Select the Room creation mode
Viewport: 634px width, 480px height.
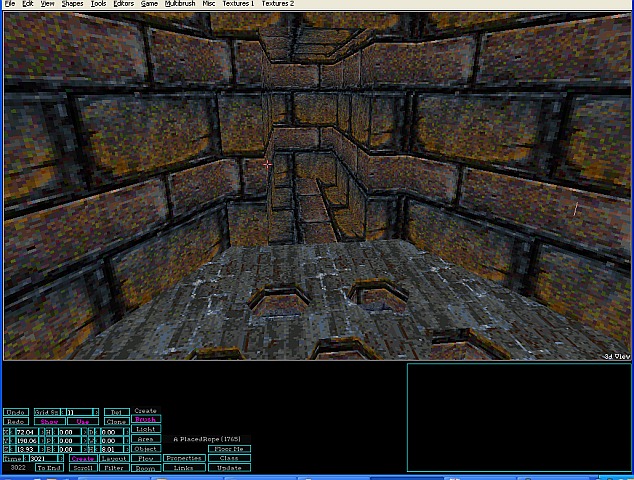coord(146,468)
